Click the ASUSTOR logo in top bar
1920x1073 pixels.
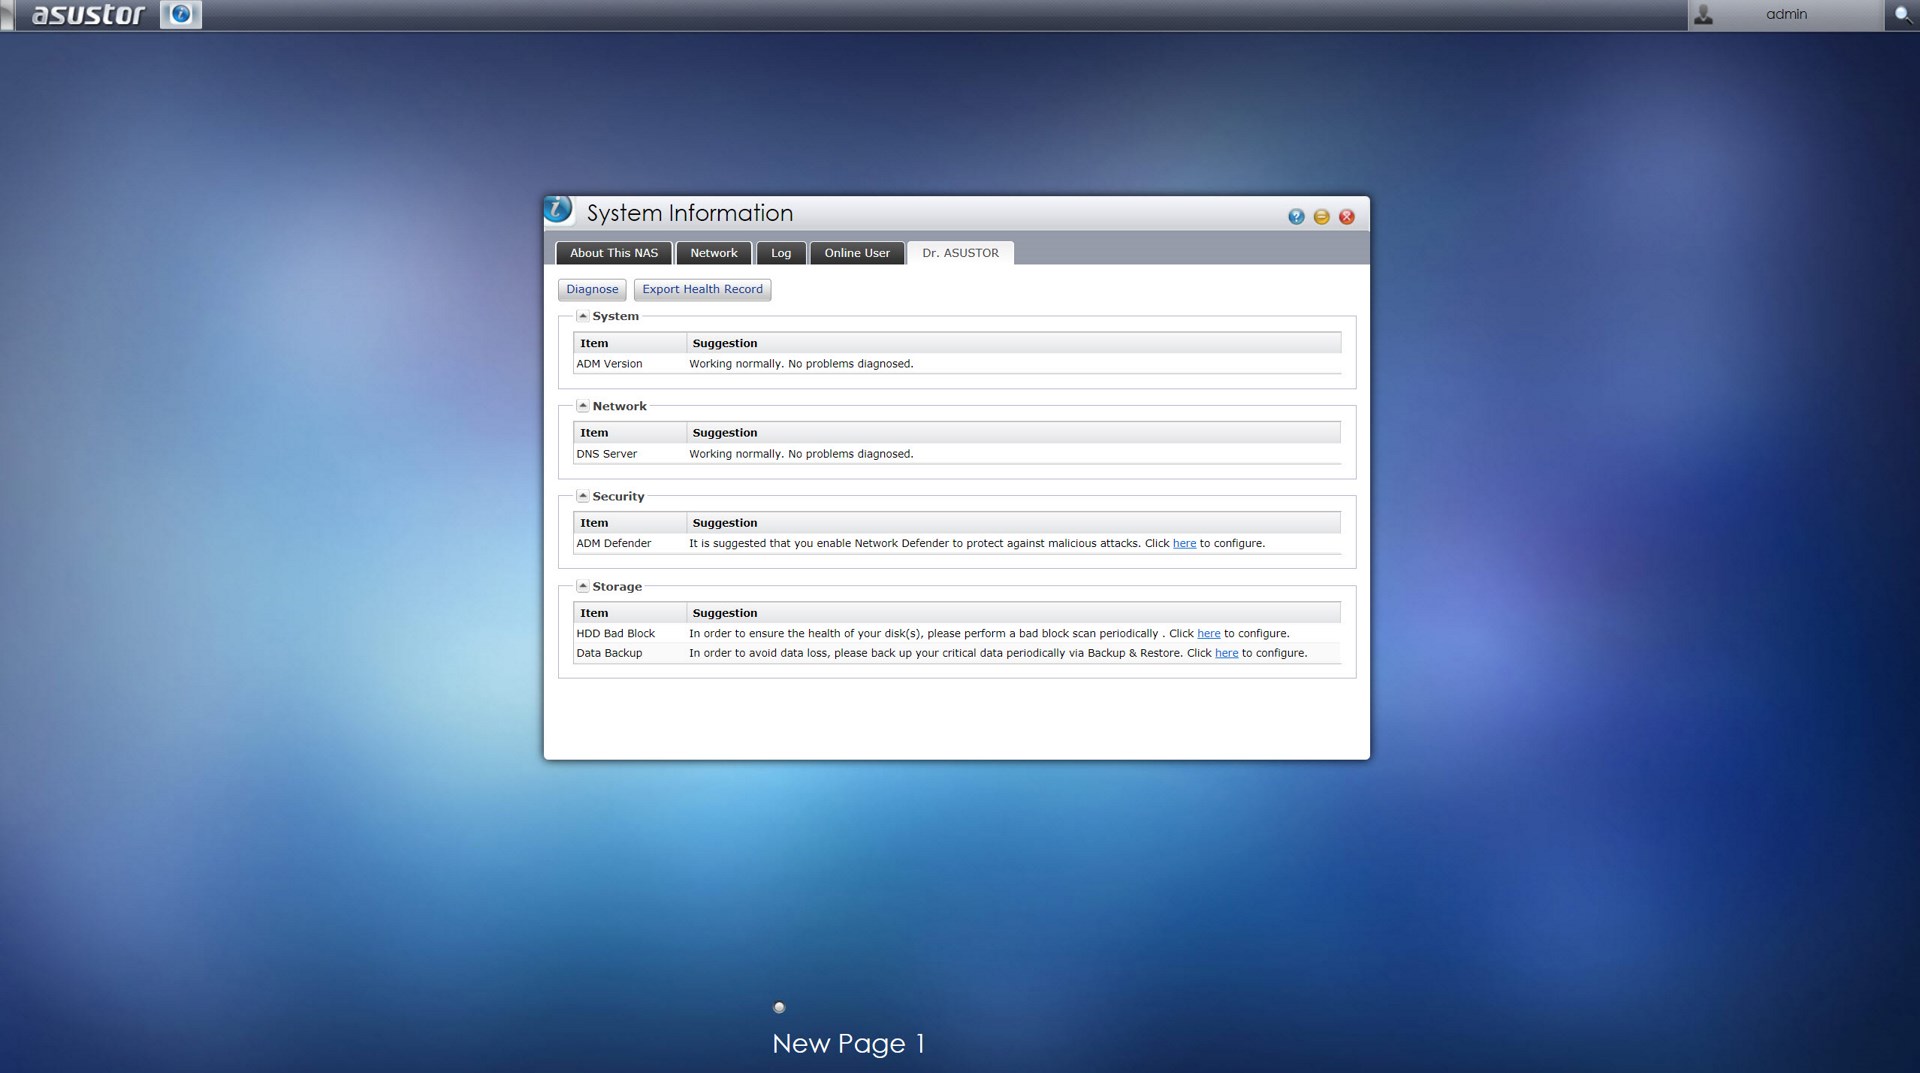(88, 15)
